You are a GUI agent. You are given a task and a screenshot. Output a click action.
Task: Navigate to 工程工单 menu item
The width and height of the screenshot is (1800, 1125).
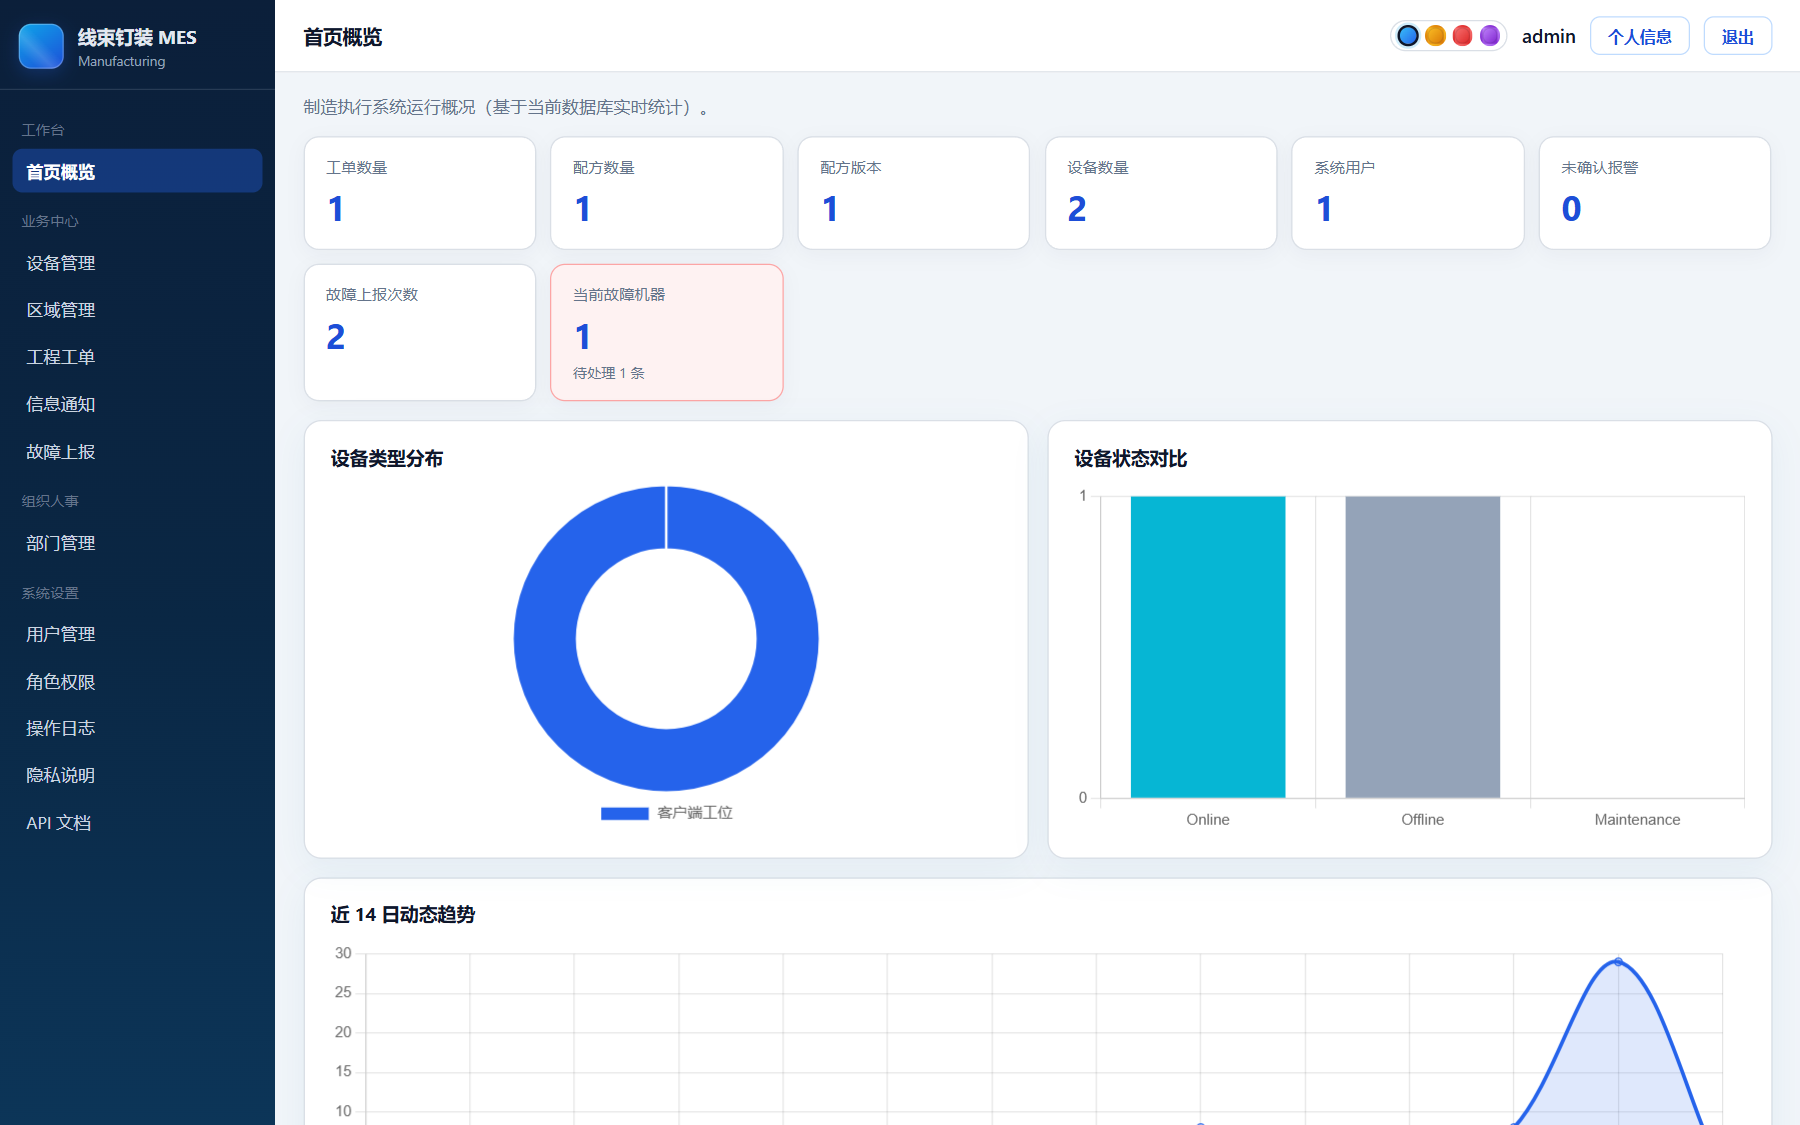[x=138, y=357]
